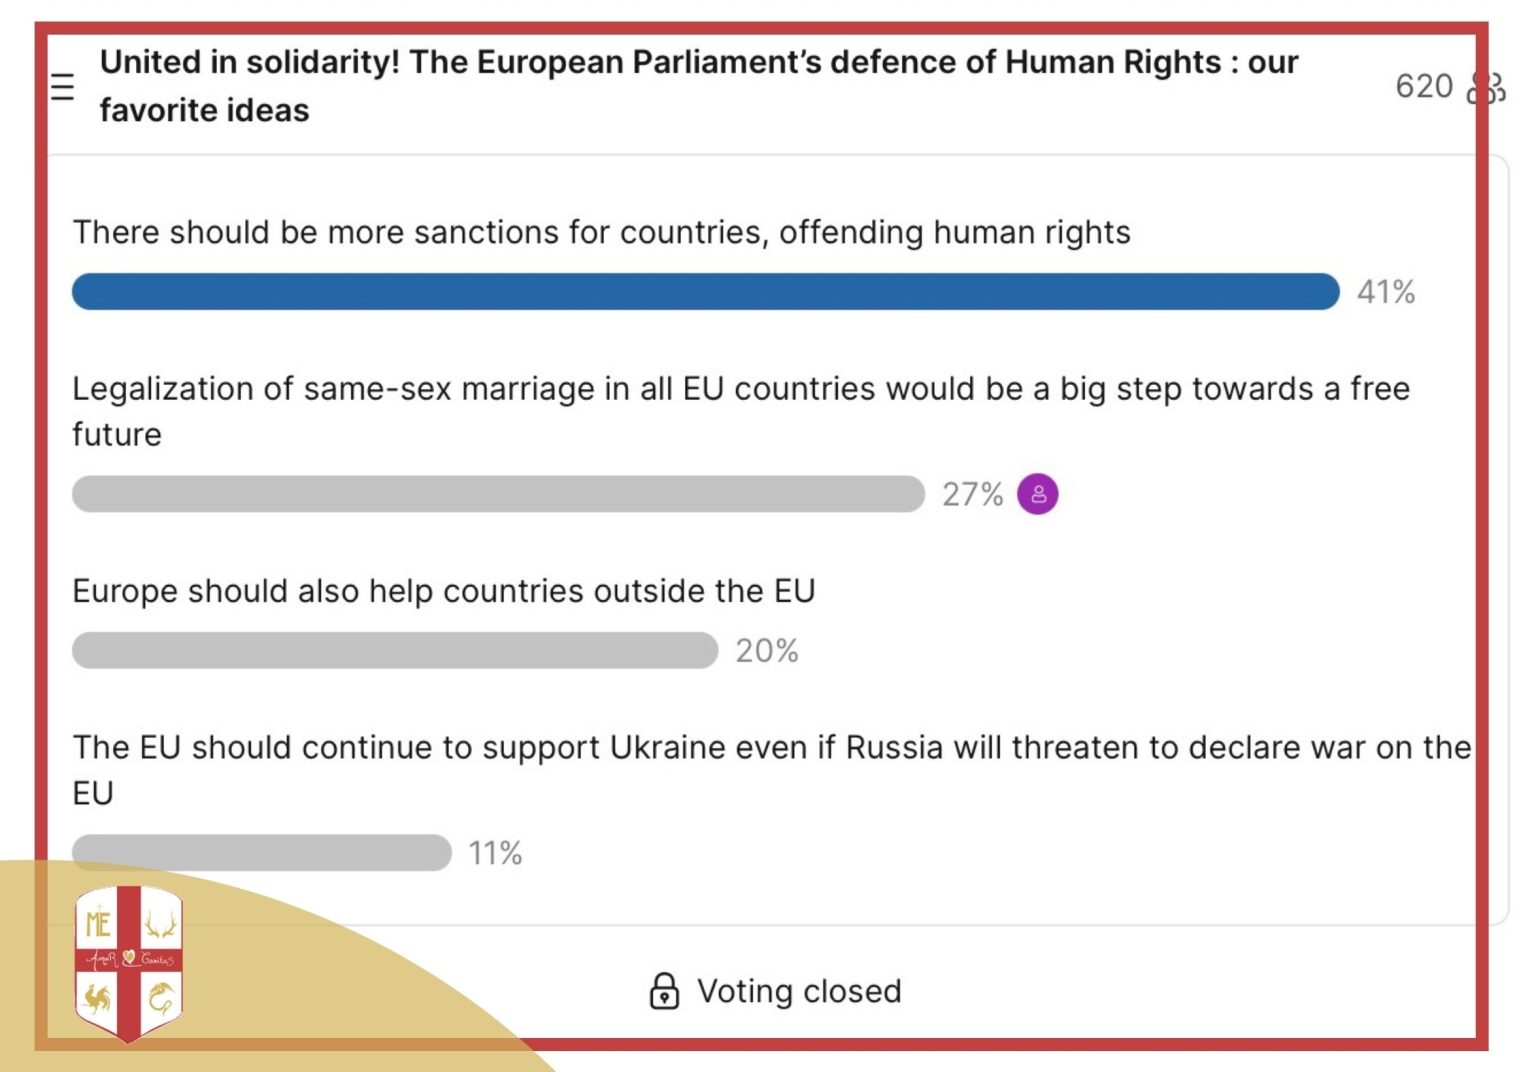Click the 620 participant count

(1424, 87)
